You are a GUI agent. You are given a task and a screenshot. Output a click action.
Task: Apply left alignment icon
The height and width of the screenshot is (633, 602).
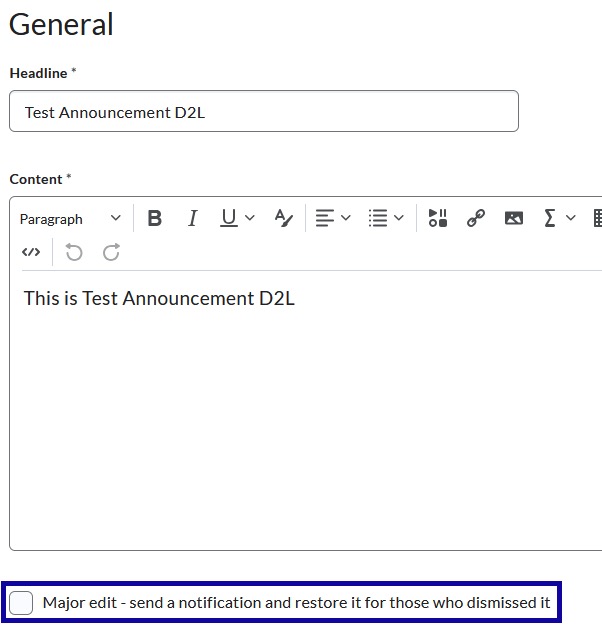point(325,218)
